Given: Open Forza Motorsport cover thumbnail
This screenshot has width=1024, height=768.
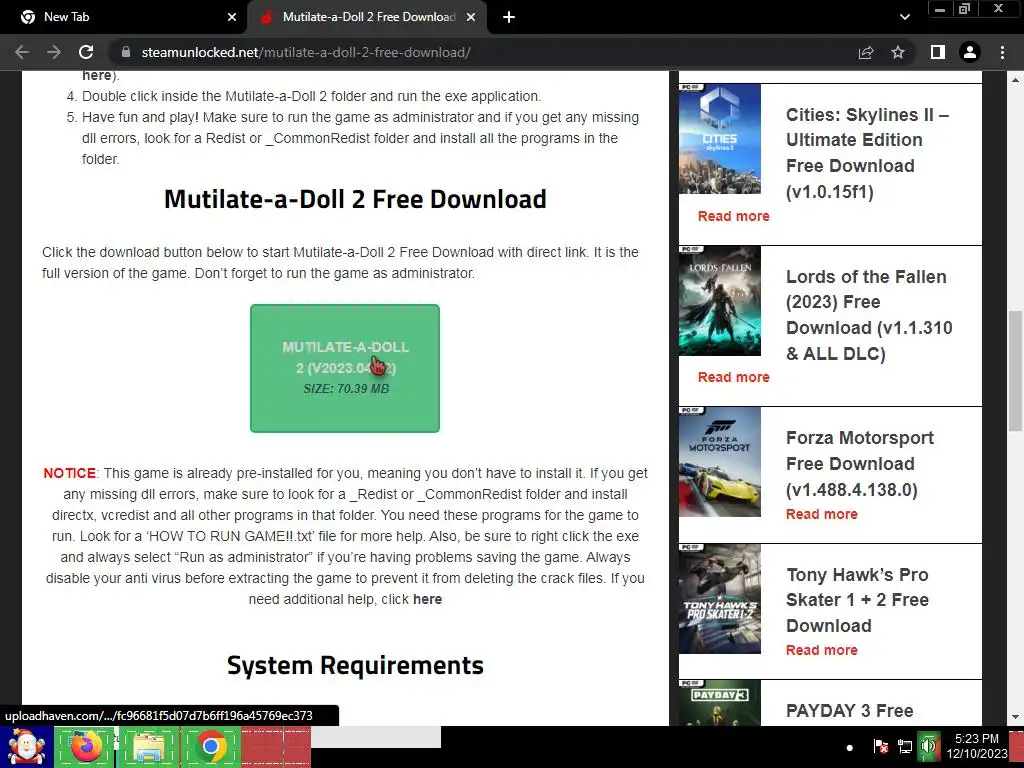Looking at the screenshot, I should coord(720,462).
